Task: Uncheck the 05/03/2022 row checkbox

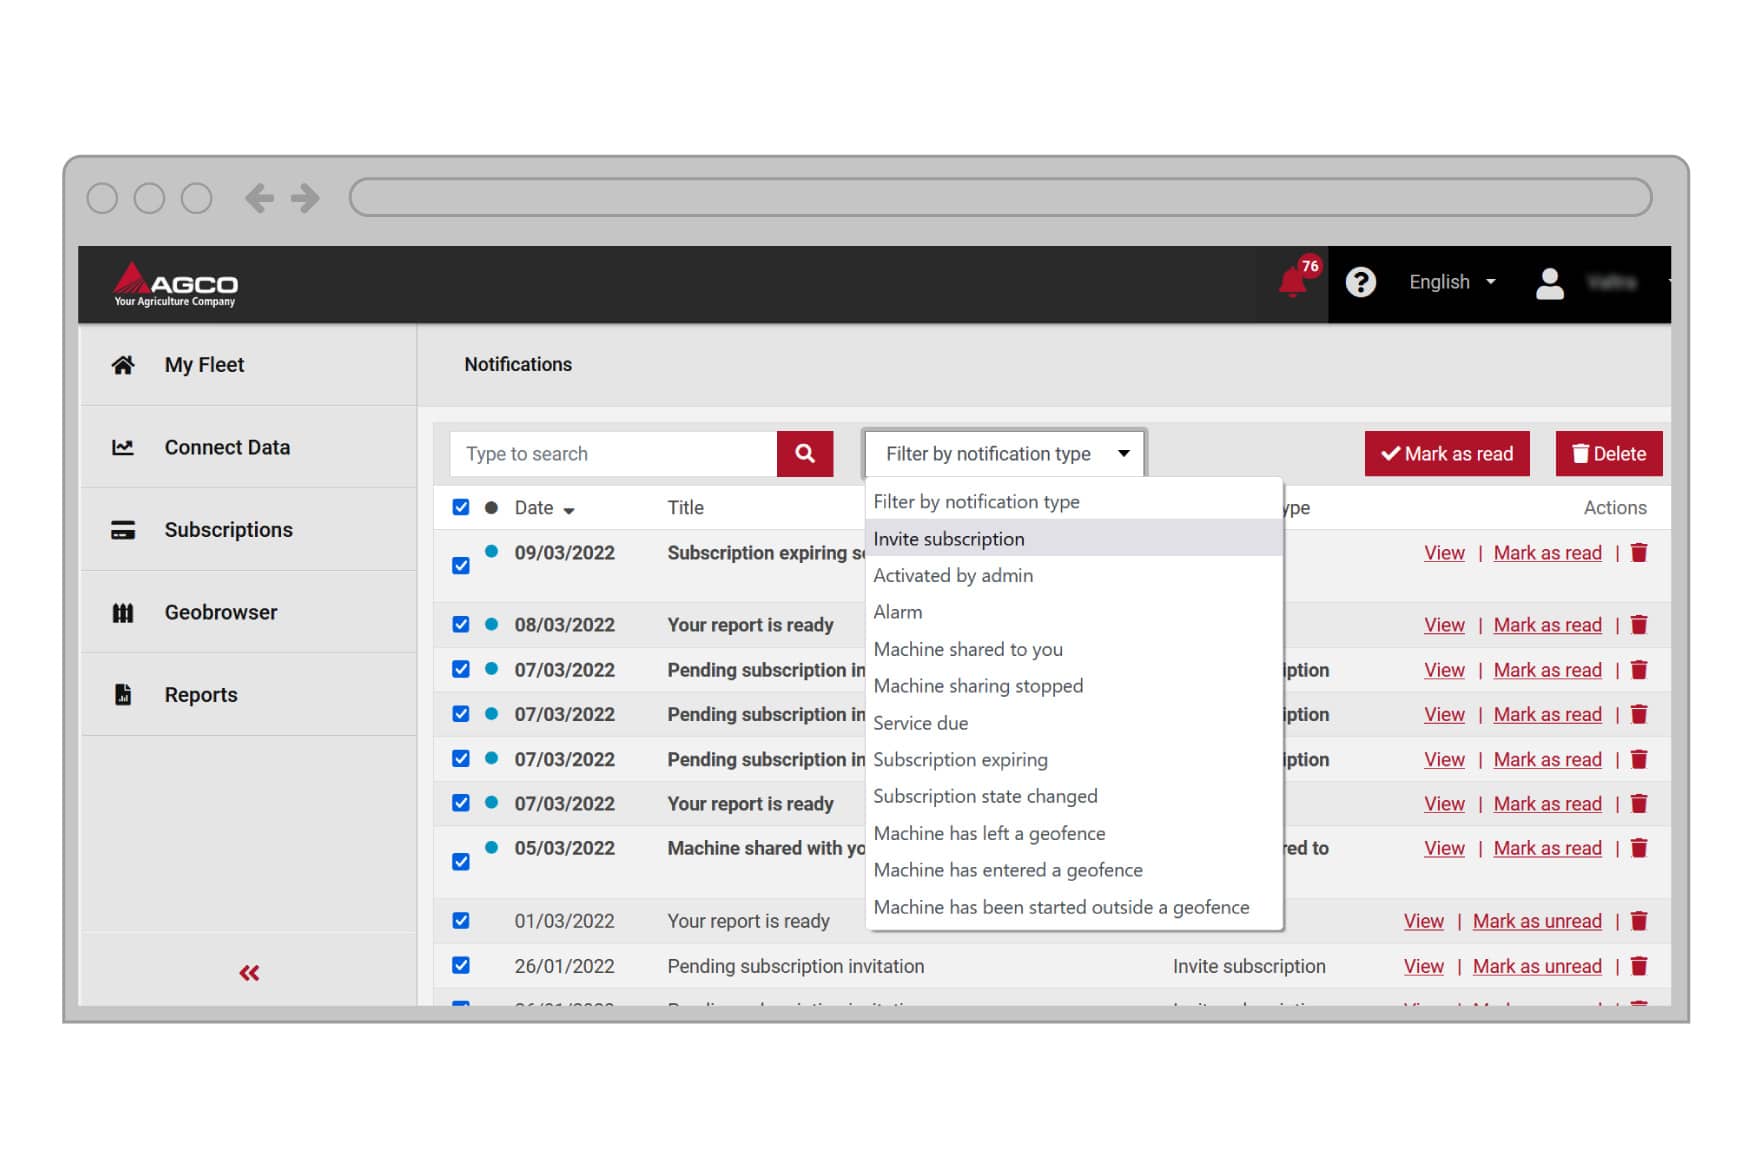Action: pos(461,861)
